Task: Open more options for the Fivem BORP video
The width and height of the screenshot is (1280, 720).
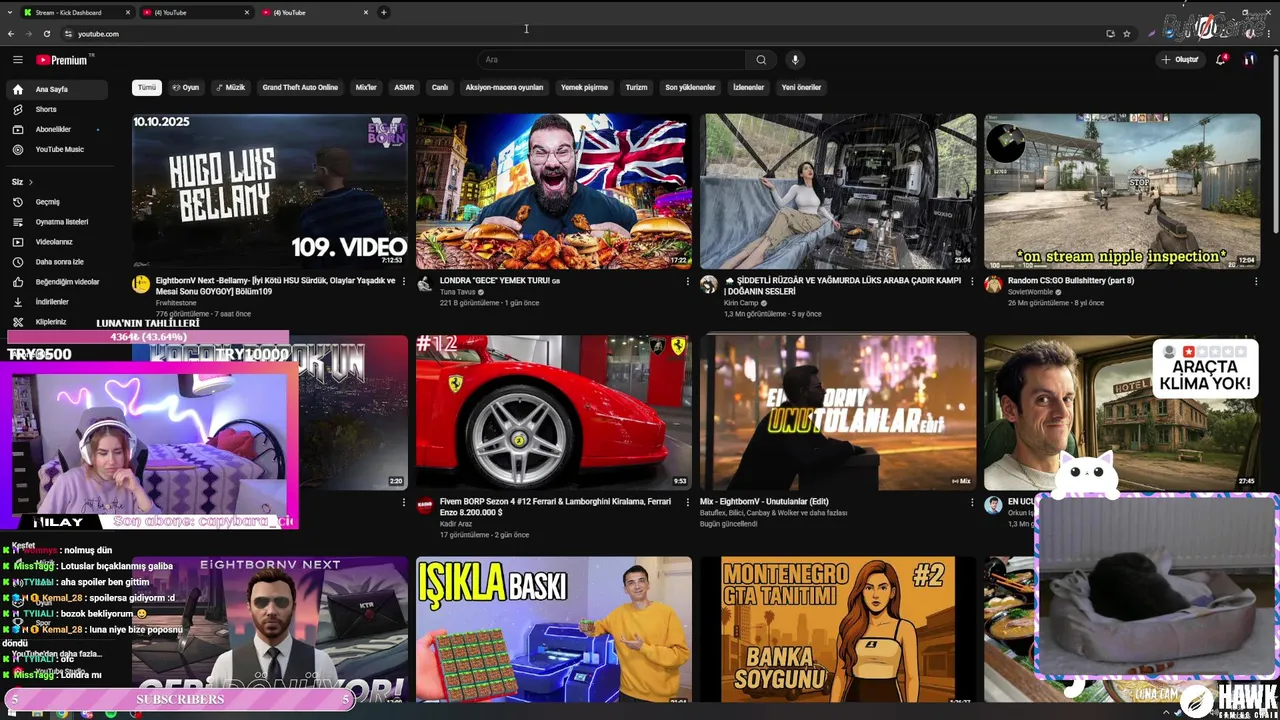Action: pos(688,503)
